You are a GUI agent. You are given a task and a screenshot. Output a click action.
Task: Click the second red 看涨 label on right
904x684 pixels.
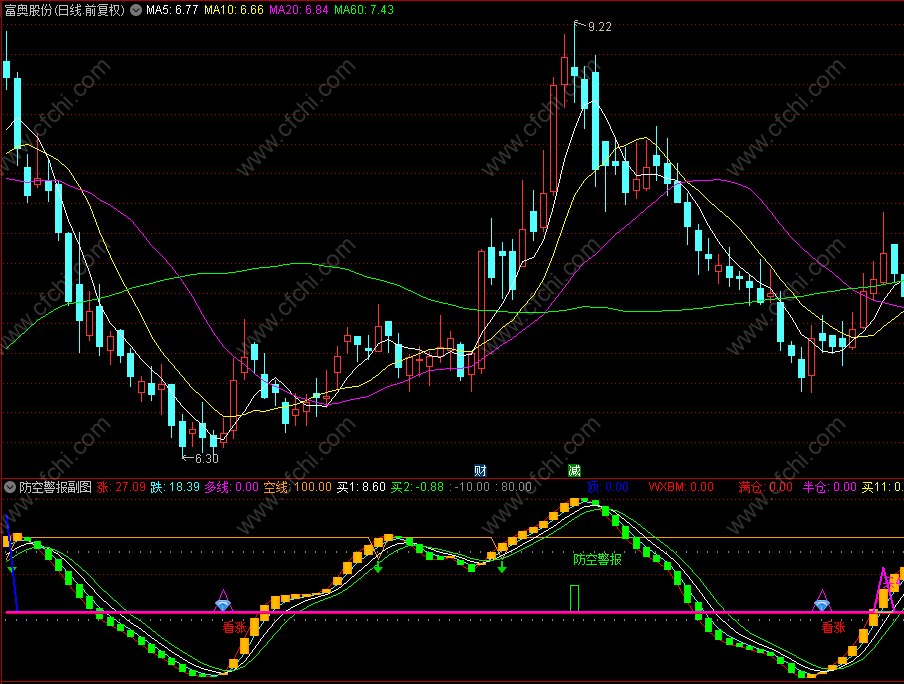tap(833, 627)
